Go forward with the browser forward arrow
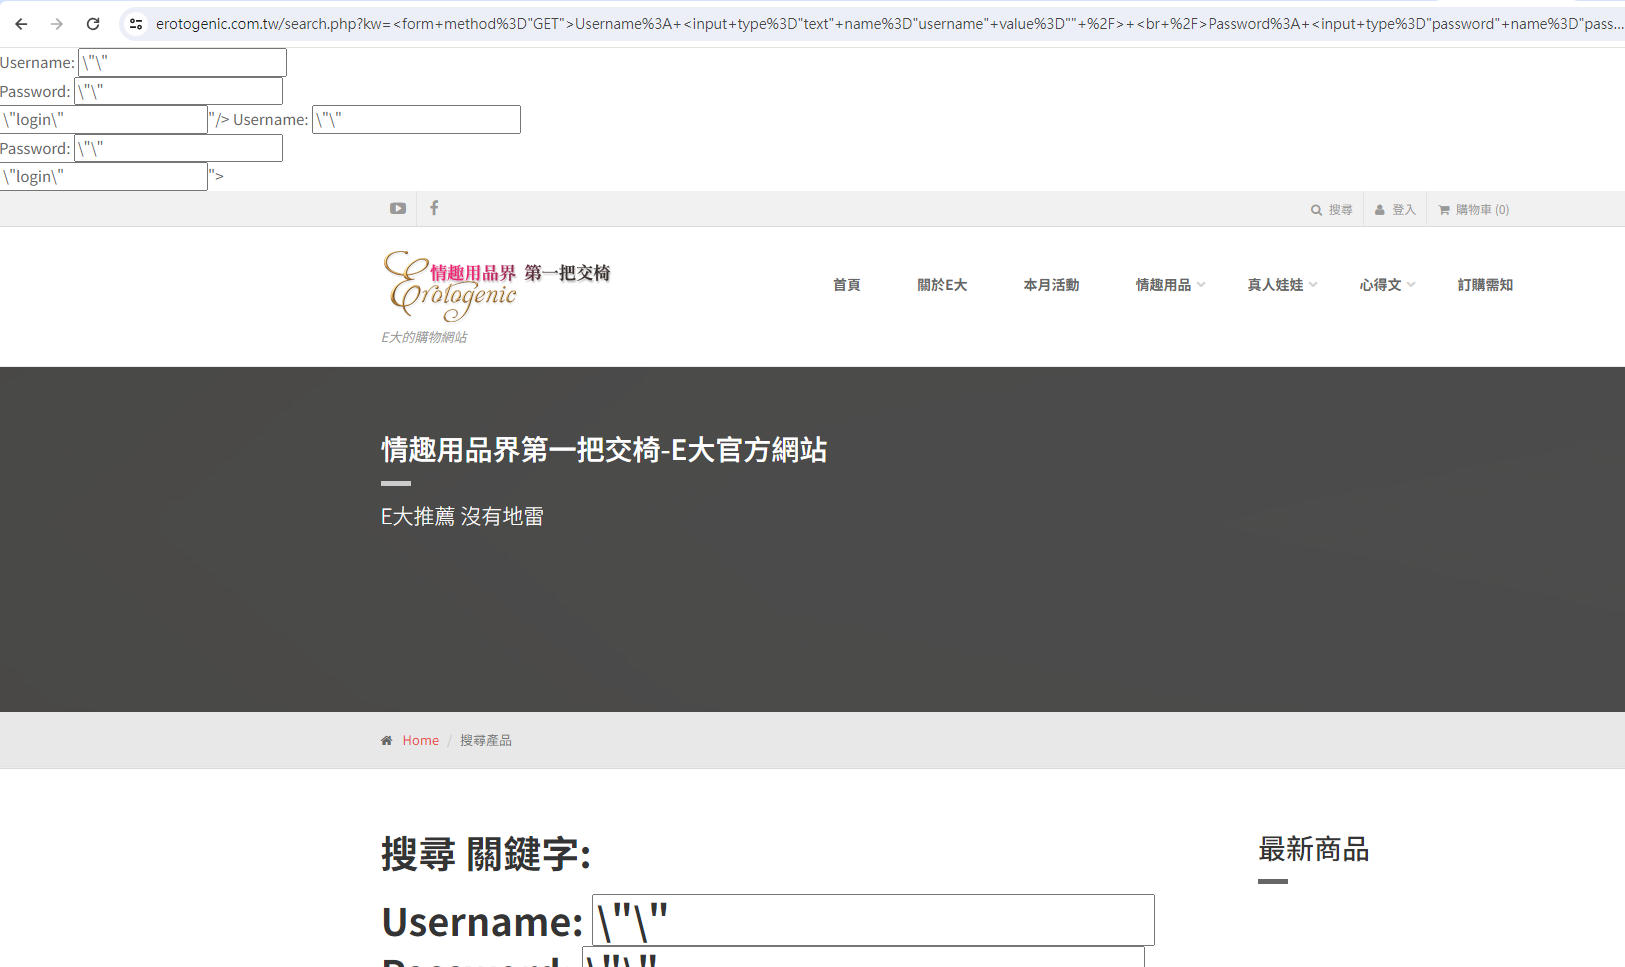1625x967 pixels. 57,24
